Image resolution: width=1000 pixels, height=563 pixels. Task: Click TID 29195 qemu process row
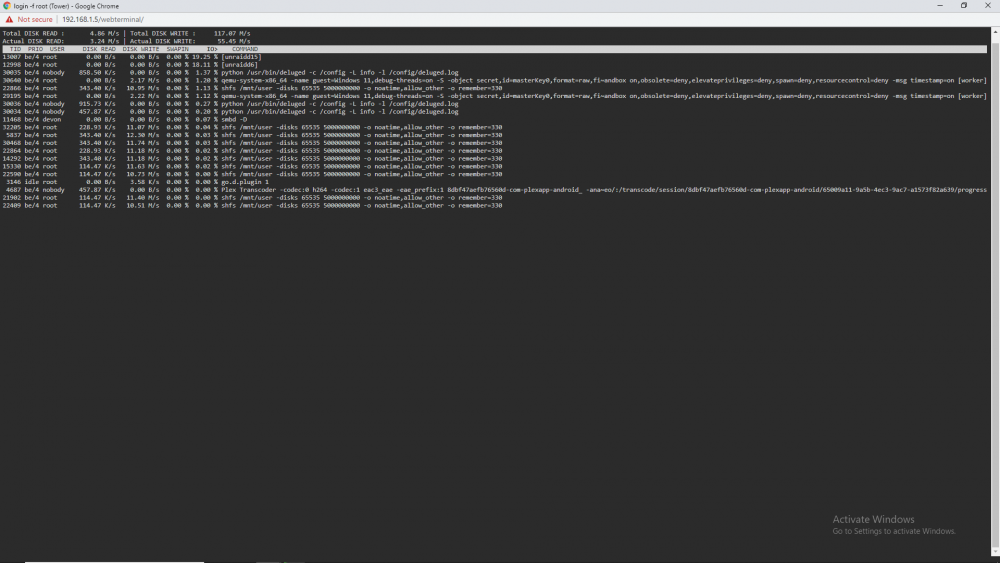coord(494,96)
